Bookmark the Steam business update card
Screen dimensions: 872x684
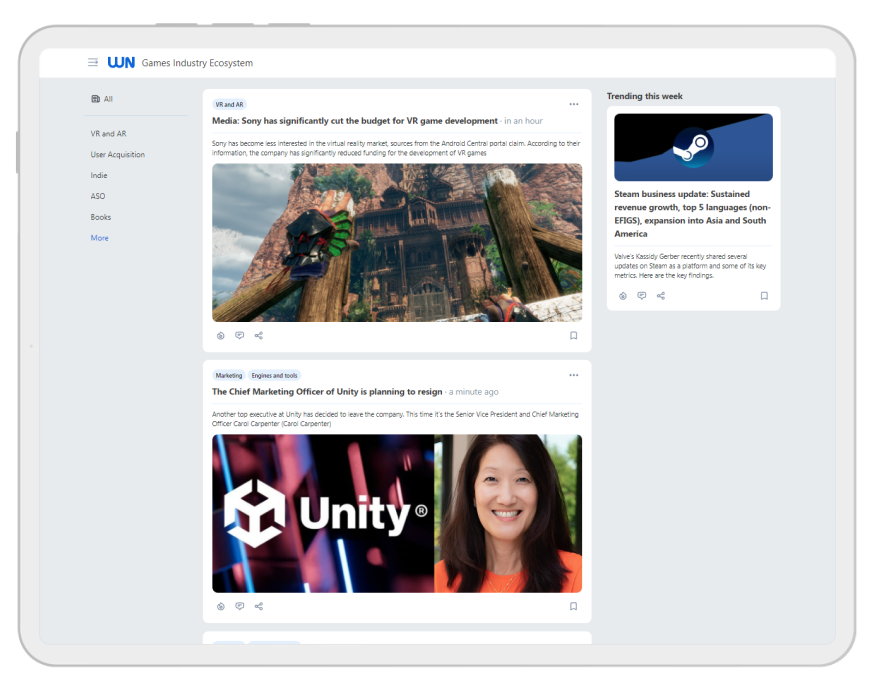[764, 296]
